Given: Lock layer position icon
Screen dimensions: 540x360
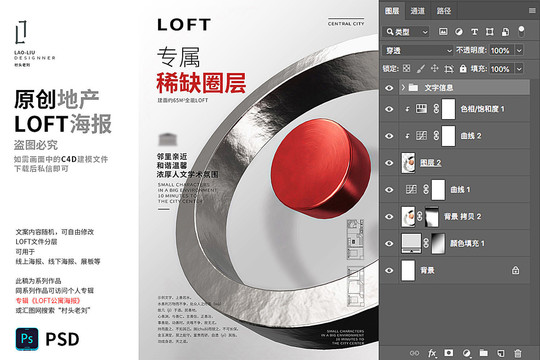Looking at the screenshot, I should pos(435,68).
